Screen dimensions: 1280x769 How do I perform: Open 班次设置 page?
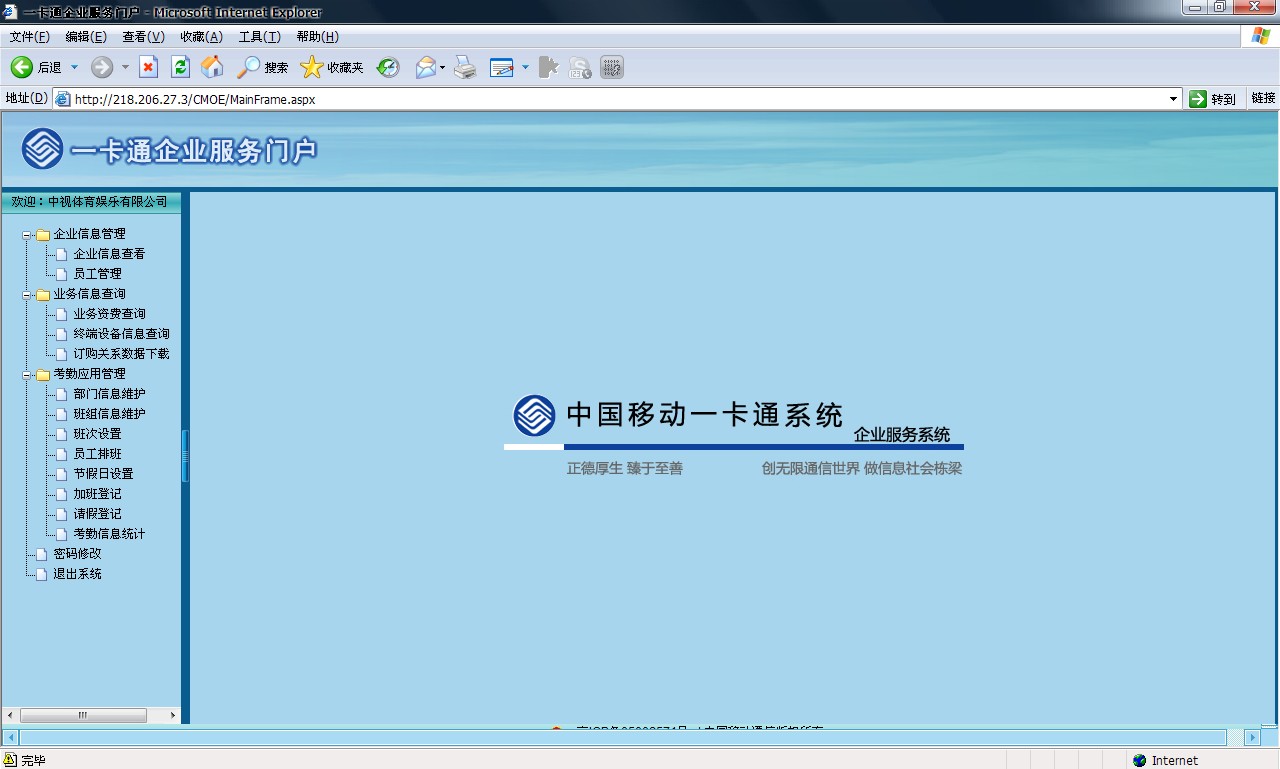point(97,434)
